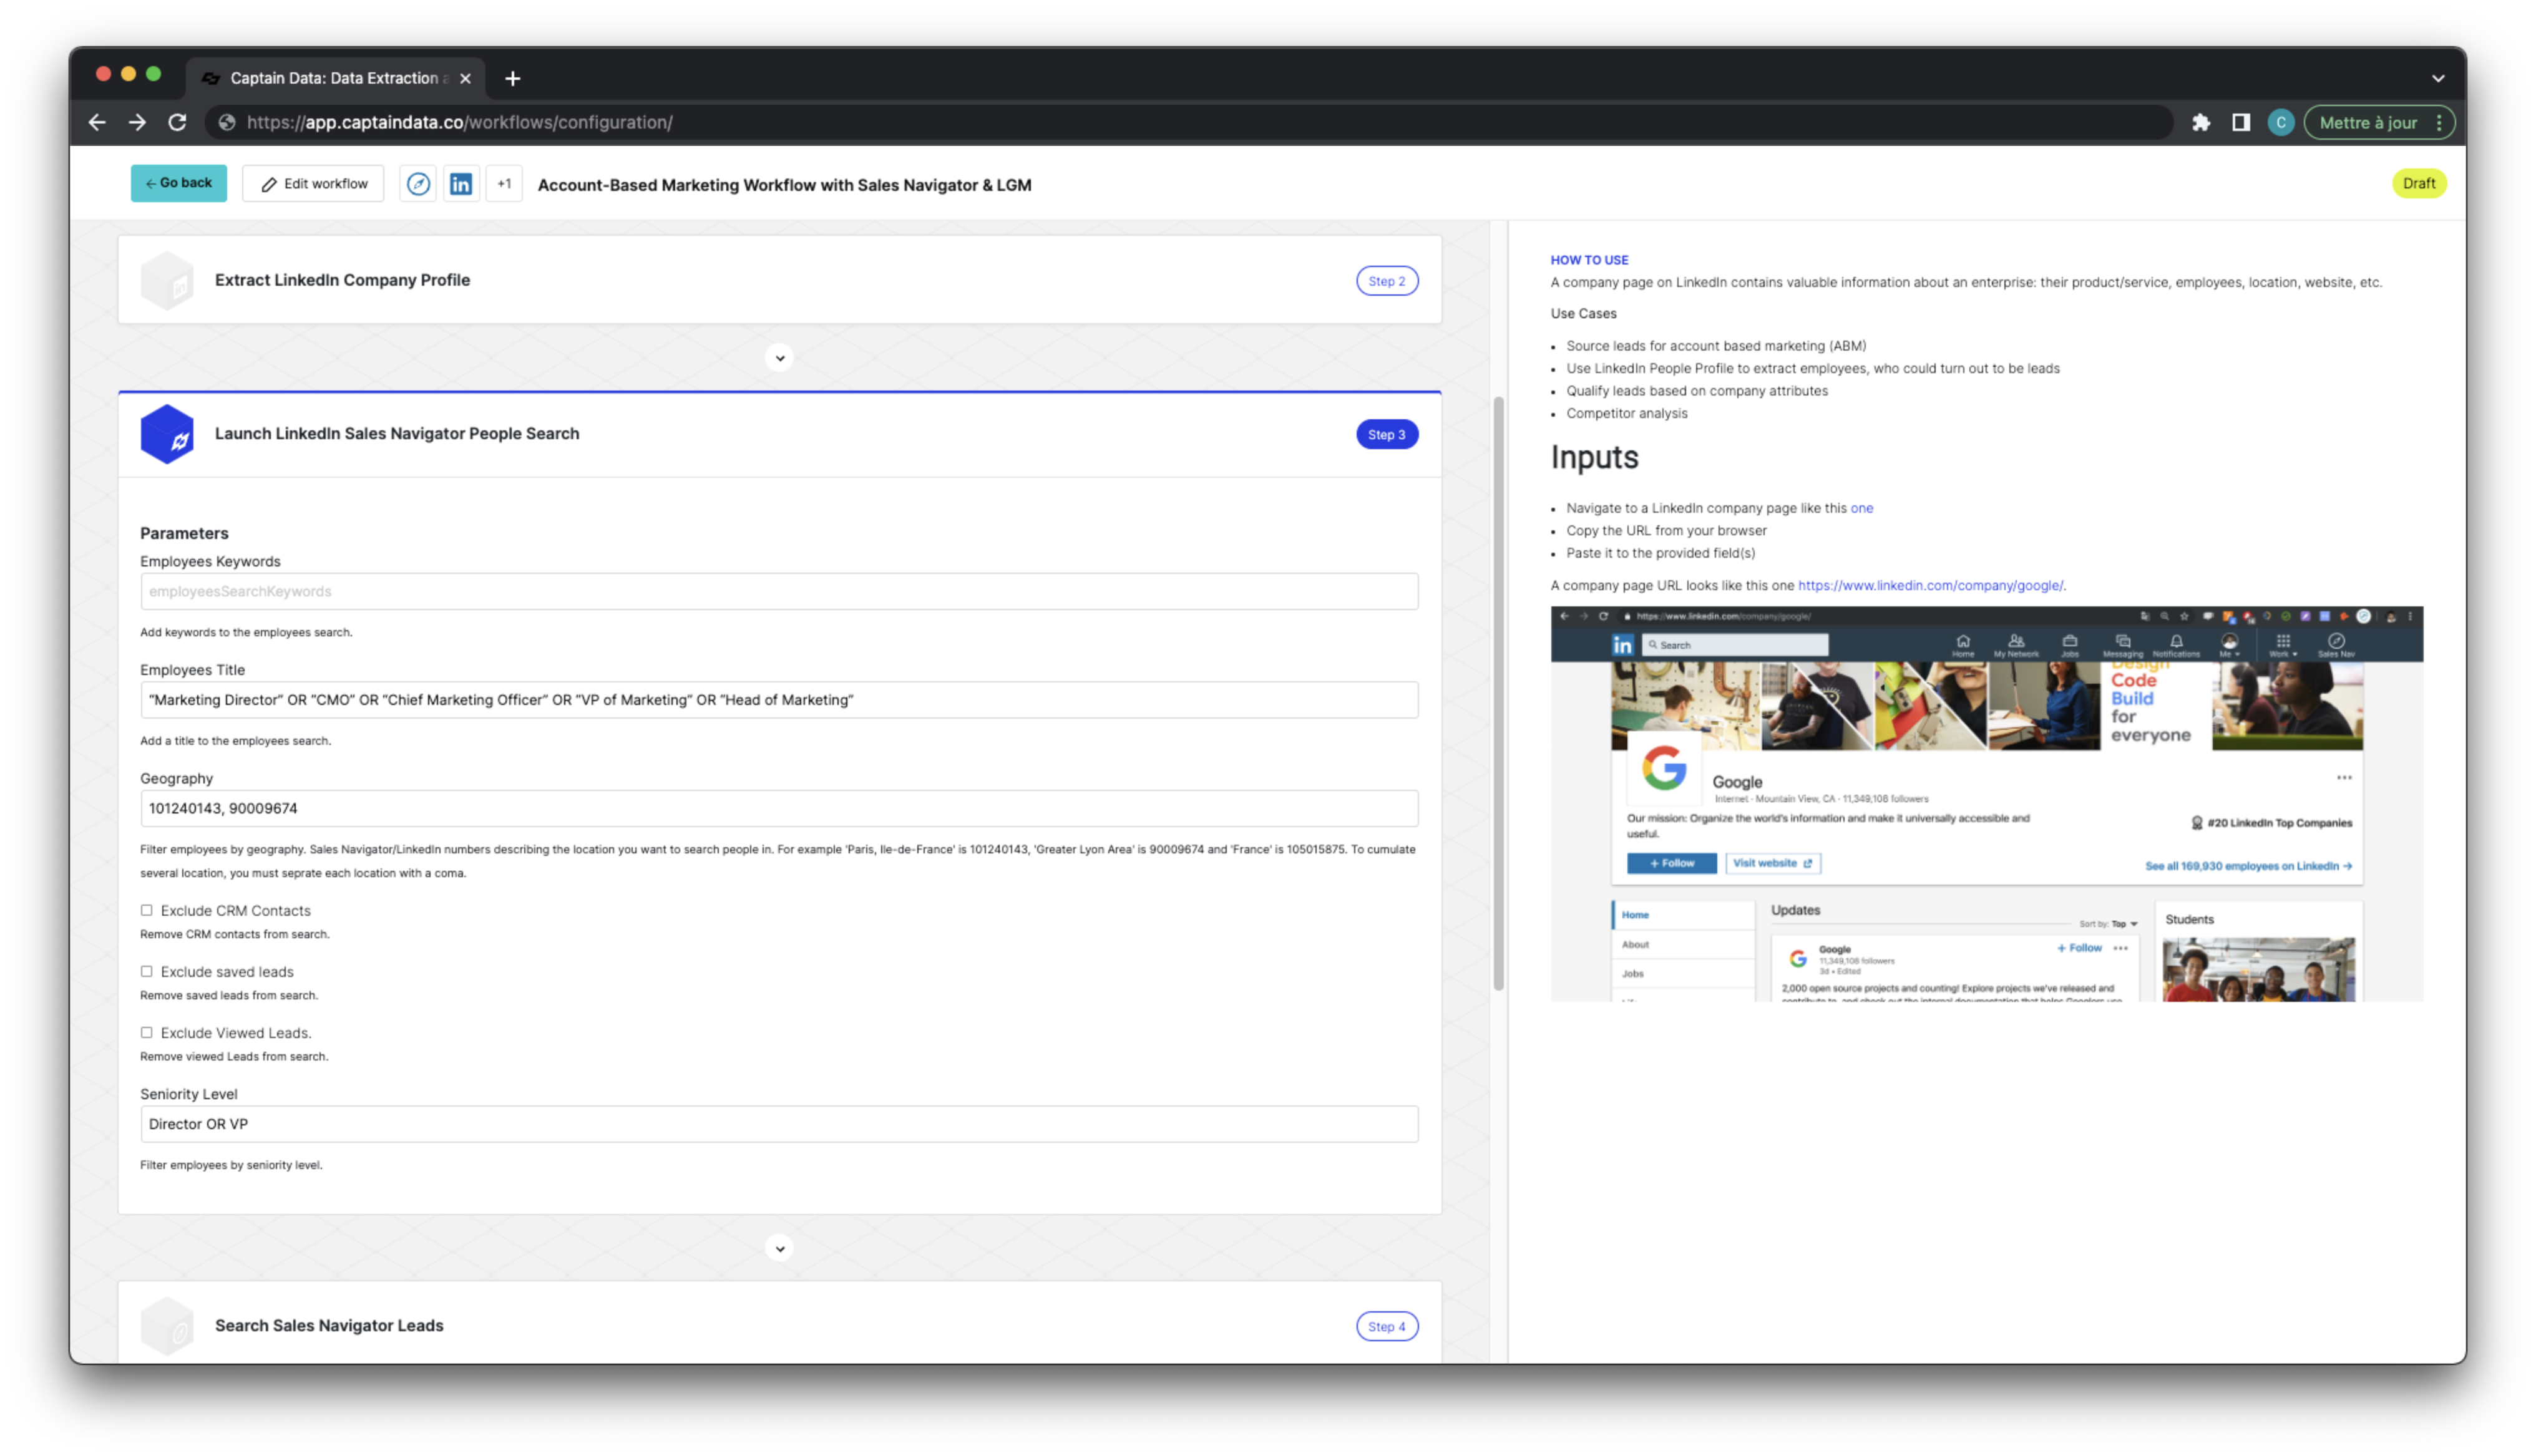Toggle the browser side panel icon
This screenshot has height=1456, width=2536.
[x=2240, y=122]
